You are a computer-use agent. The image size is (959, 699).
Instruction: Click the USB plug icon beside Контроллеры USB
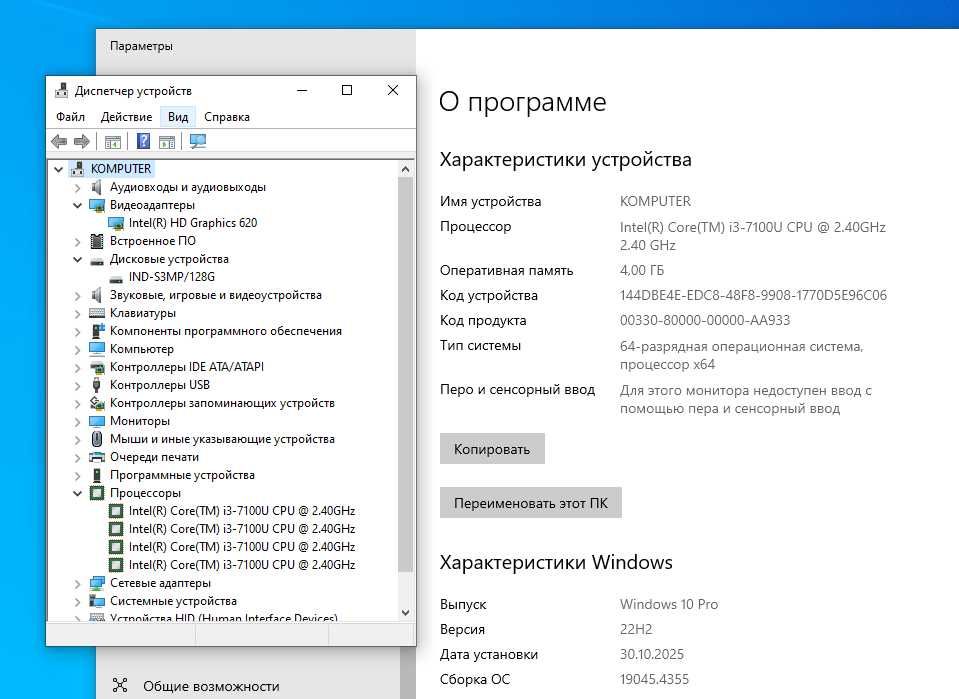click(x=97, y=385)
